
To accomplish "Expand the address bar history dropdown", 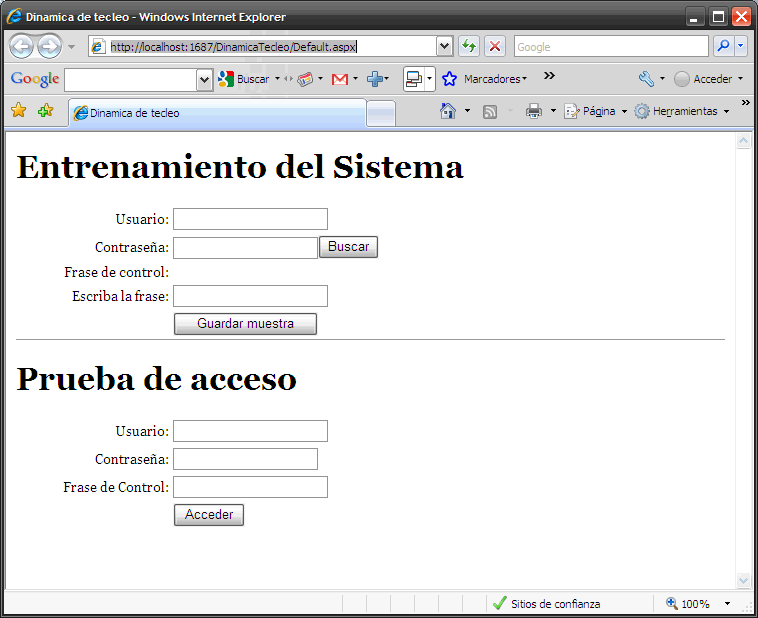I will click(x=444, y=47).
